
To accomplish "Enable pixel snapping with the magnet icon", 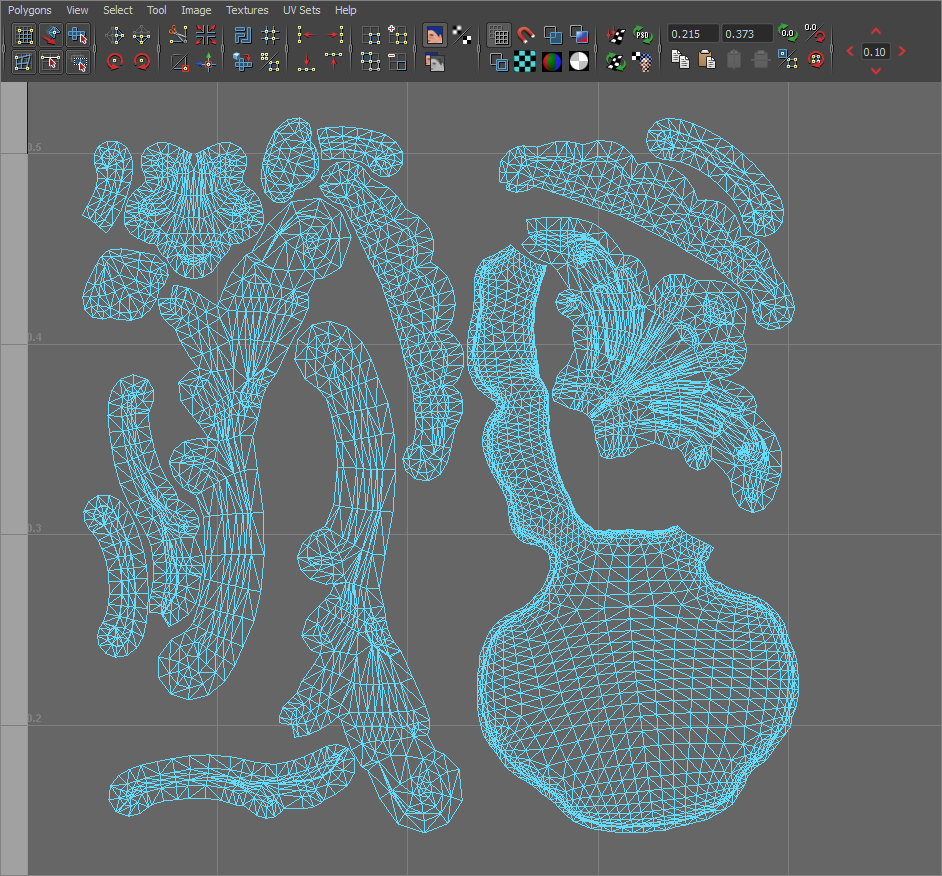I will [x=524, y=36].
